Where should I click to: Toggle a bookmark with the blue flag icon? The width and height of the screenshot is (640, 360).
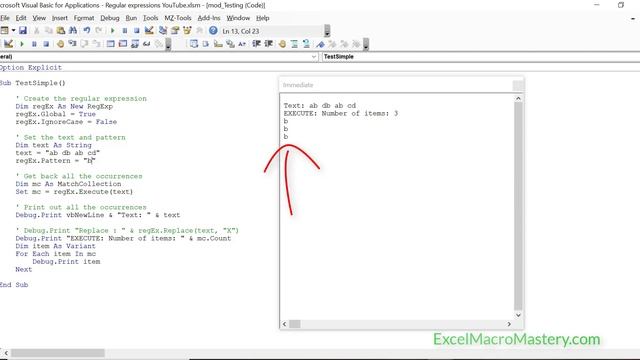pos(320,44)
